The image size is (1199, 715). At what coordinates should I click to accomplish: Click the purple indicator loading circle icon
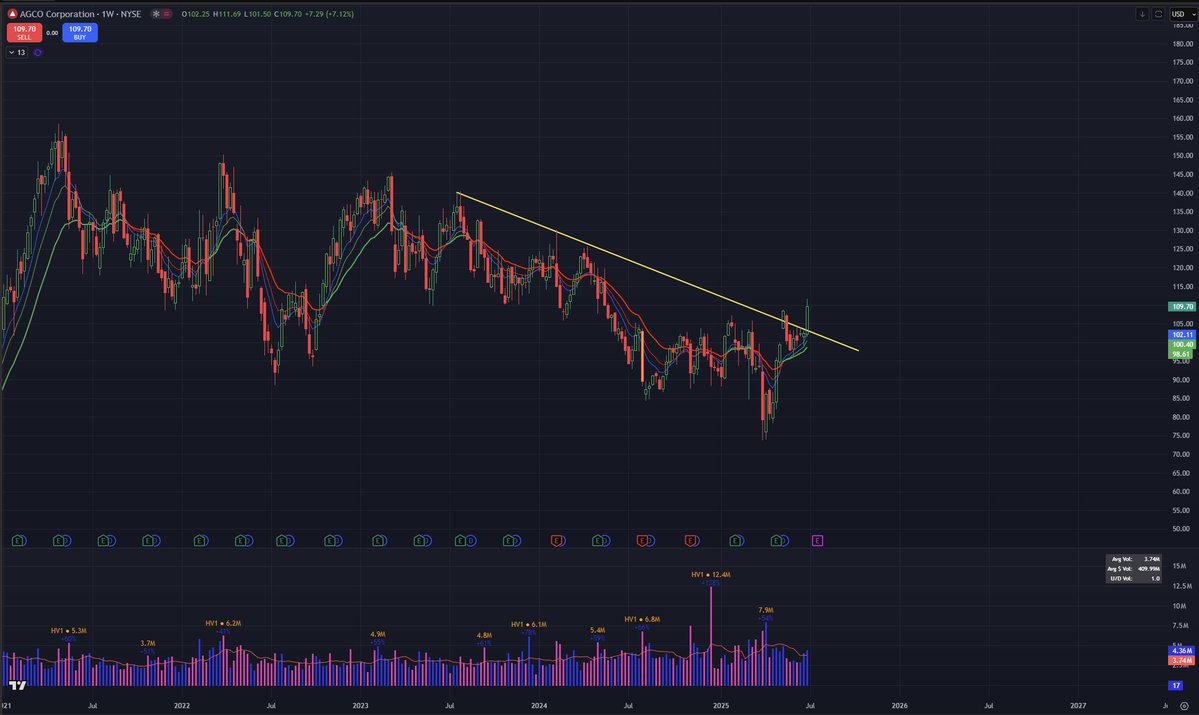pos(37,53)
